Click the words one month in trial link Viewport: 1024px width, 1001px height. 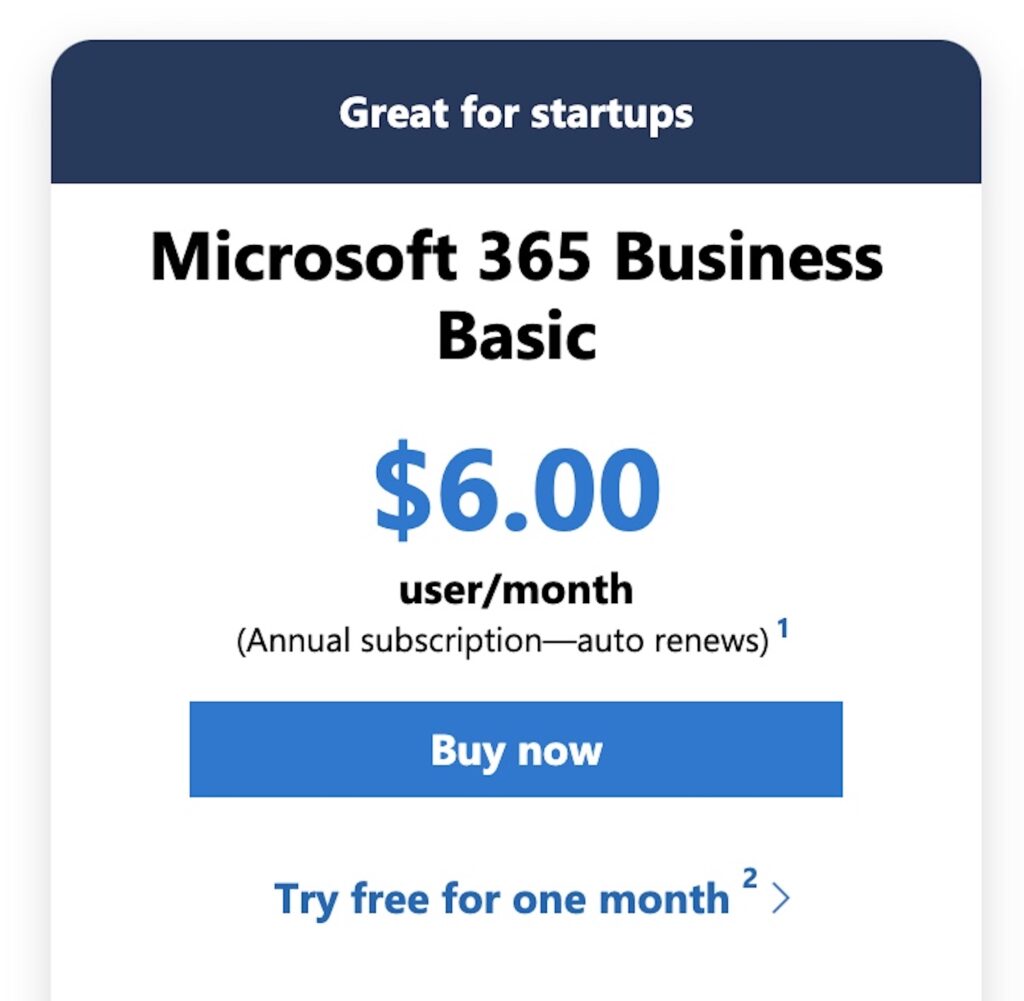(x=620, y=898)
